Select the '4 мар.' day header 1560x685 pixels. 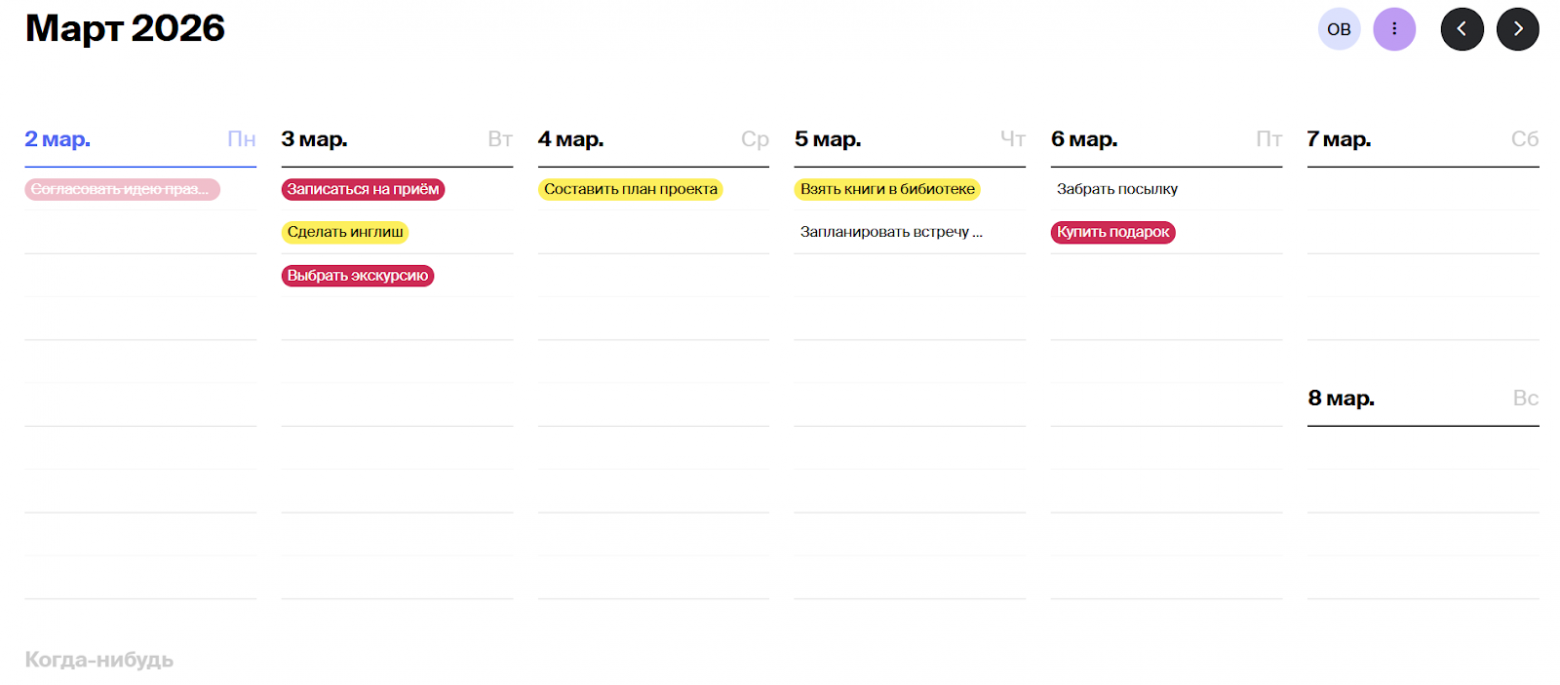571,139
